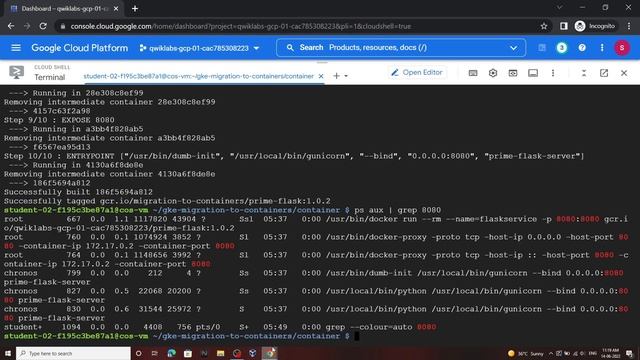Open Cloud Shell terminal settings gear

coord(493,73)
